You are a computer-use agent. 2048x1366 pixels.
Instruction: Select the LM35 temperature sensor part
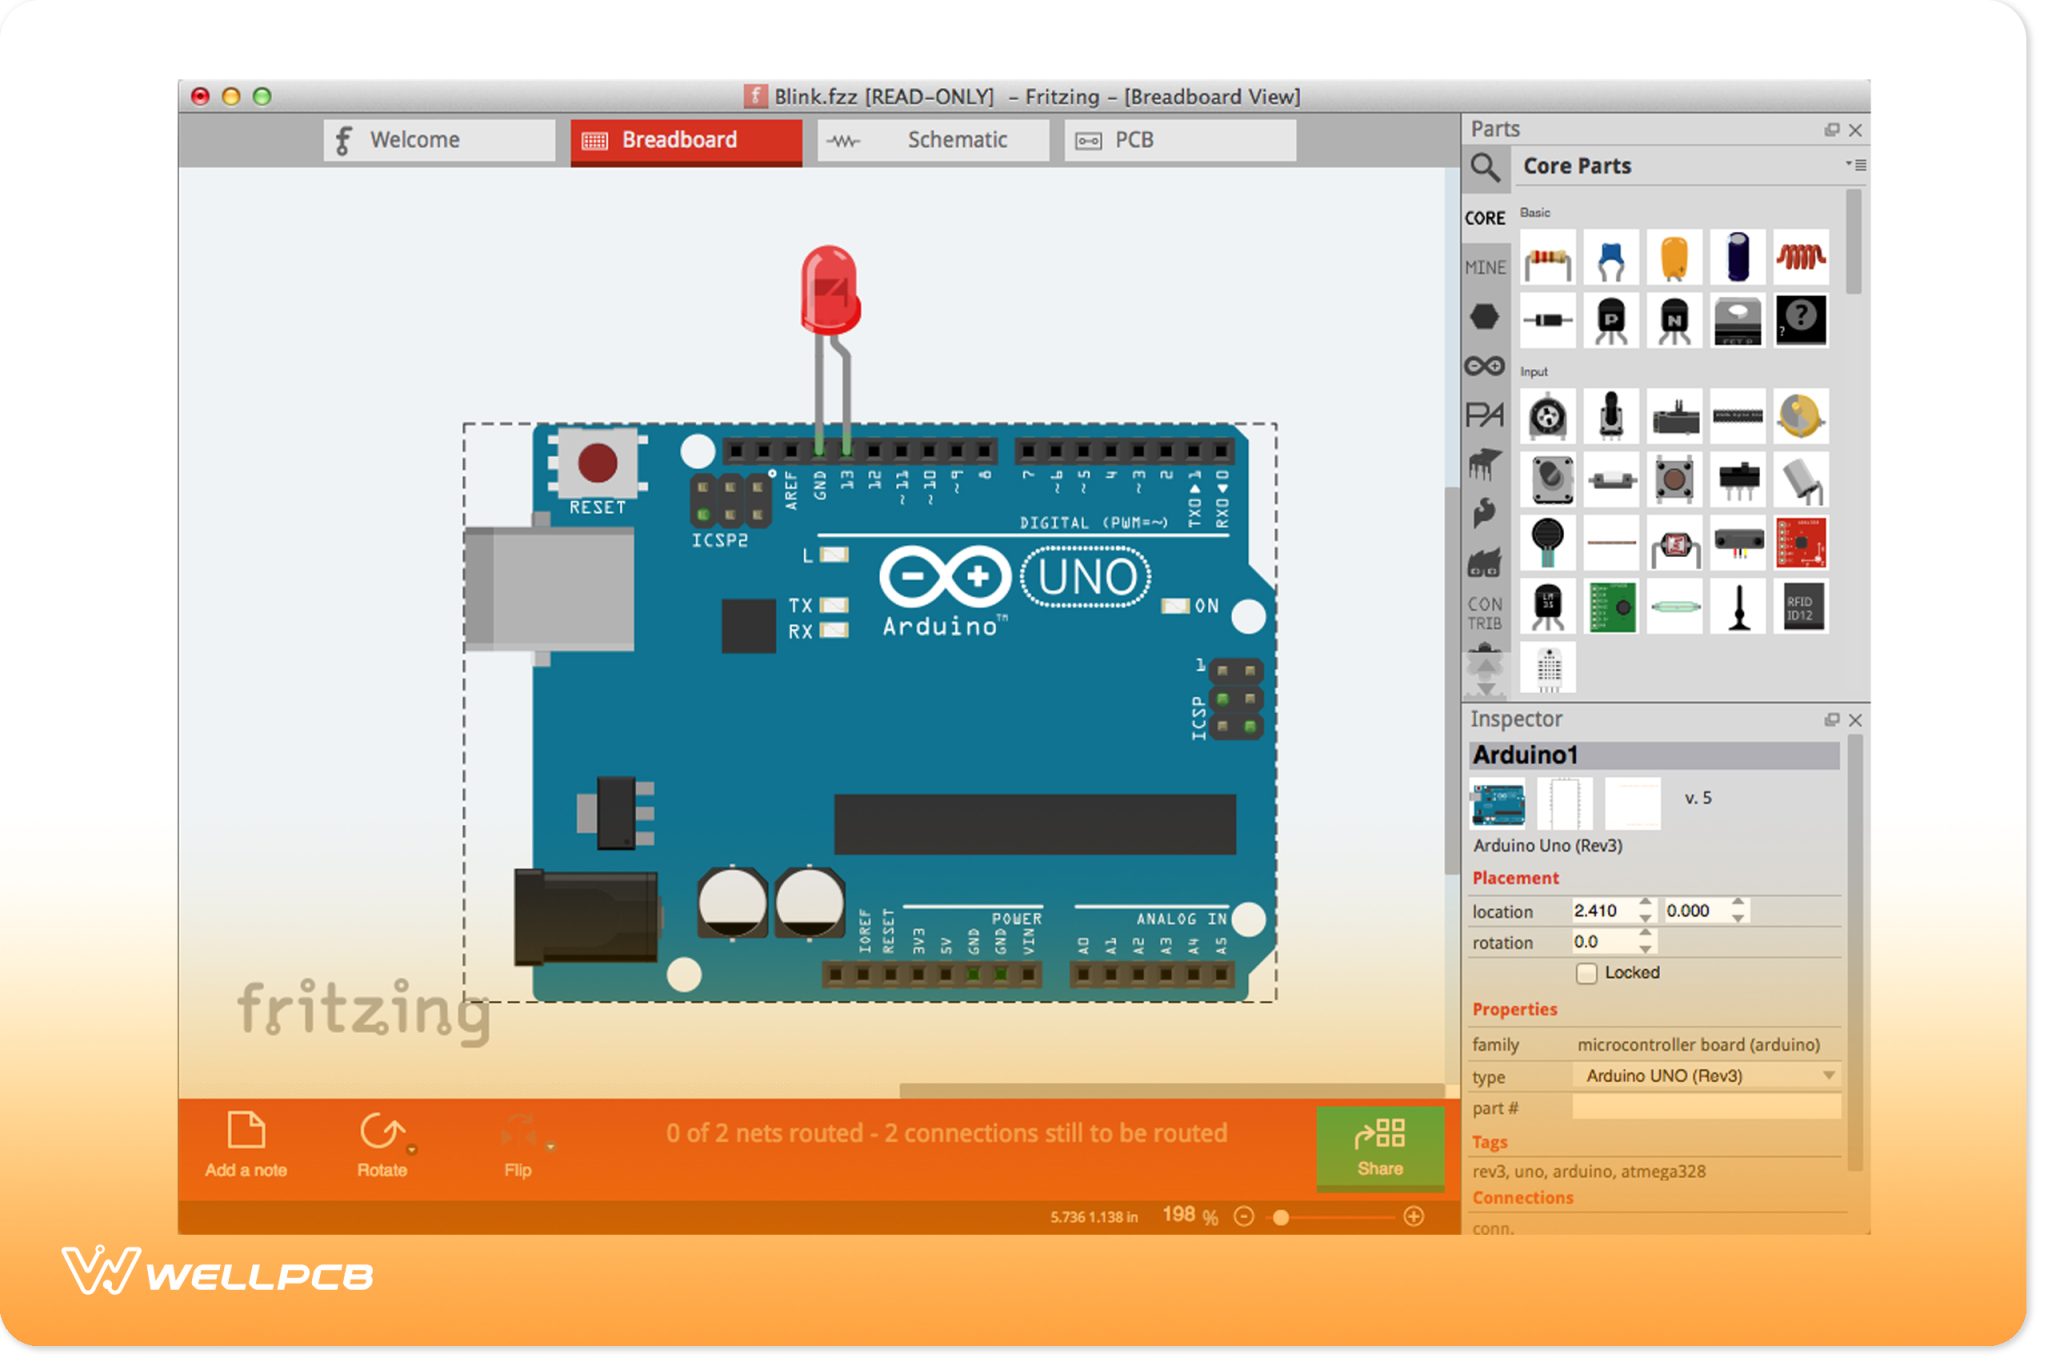(1547, 606)
